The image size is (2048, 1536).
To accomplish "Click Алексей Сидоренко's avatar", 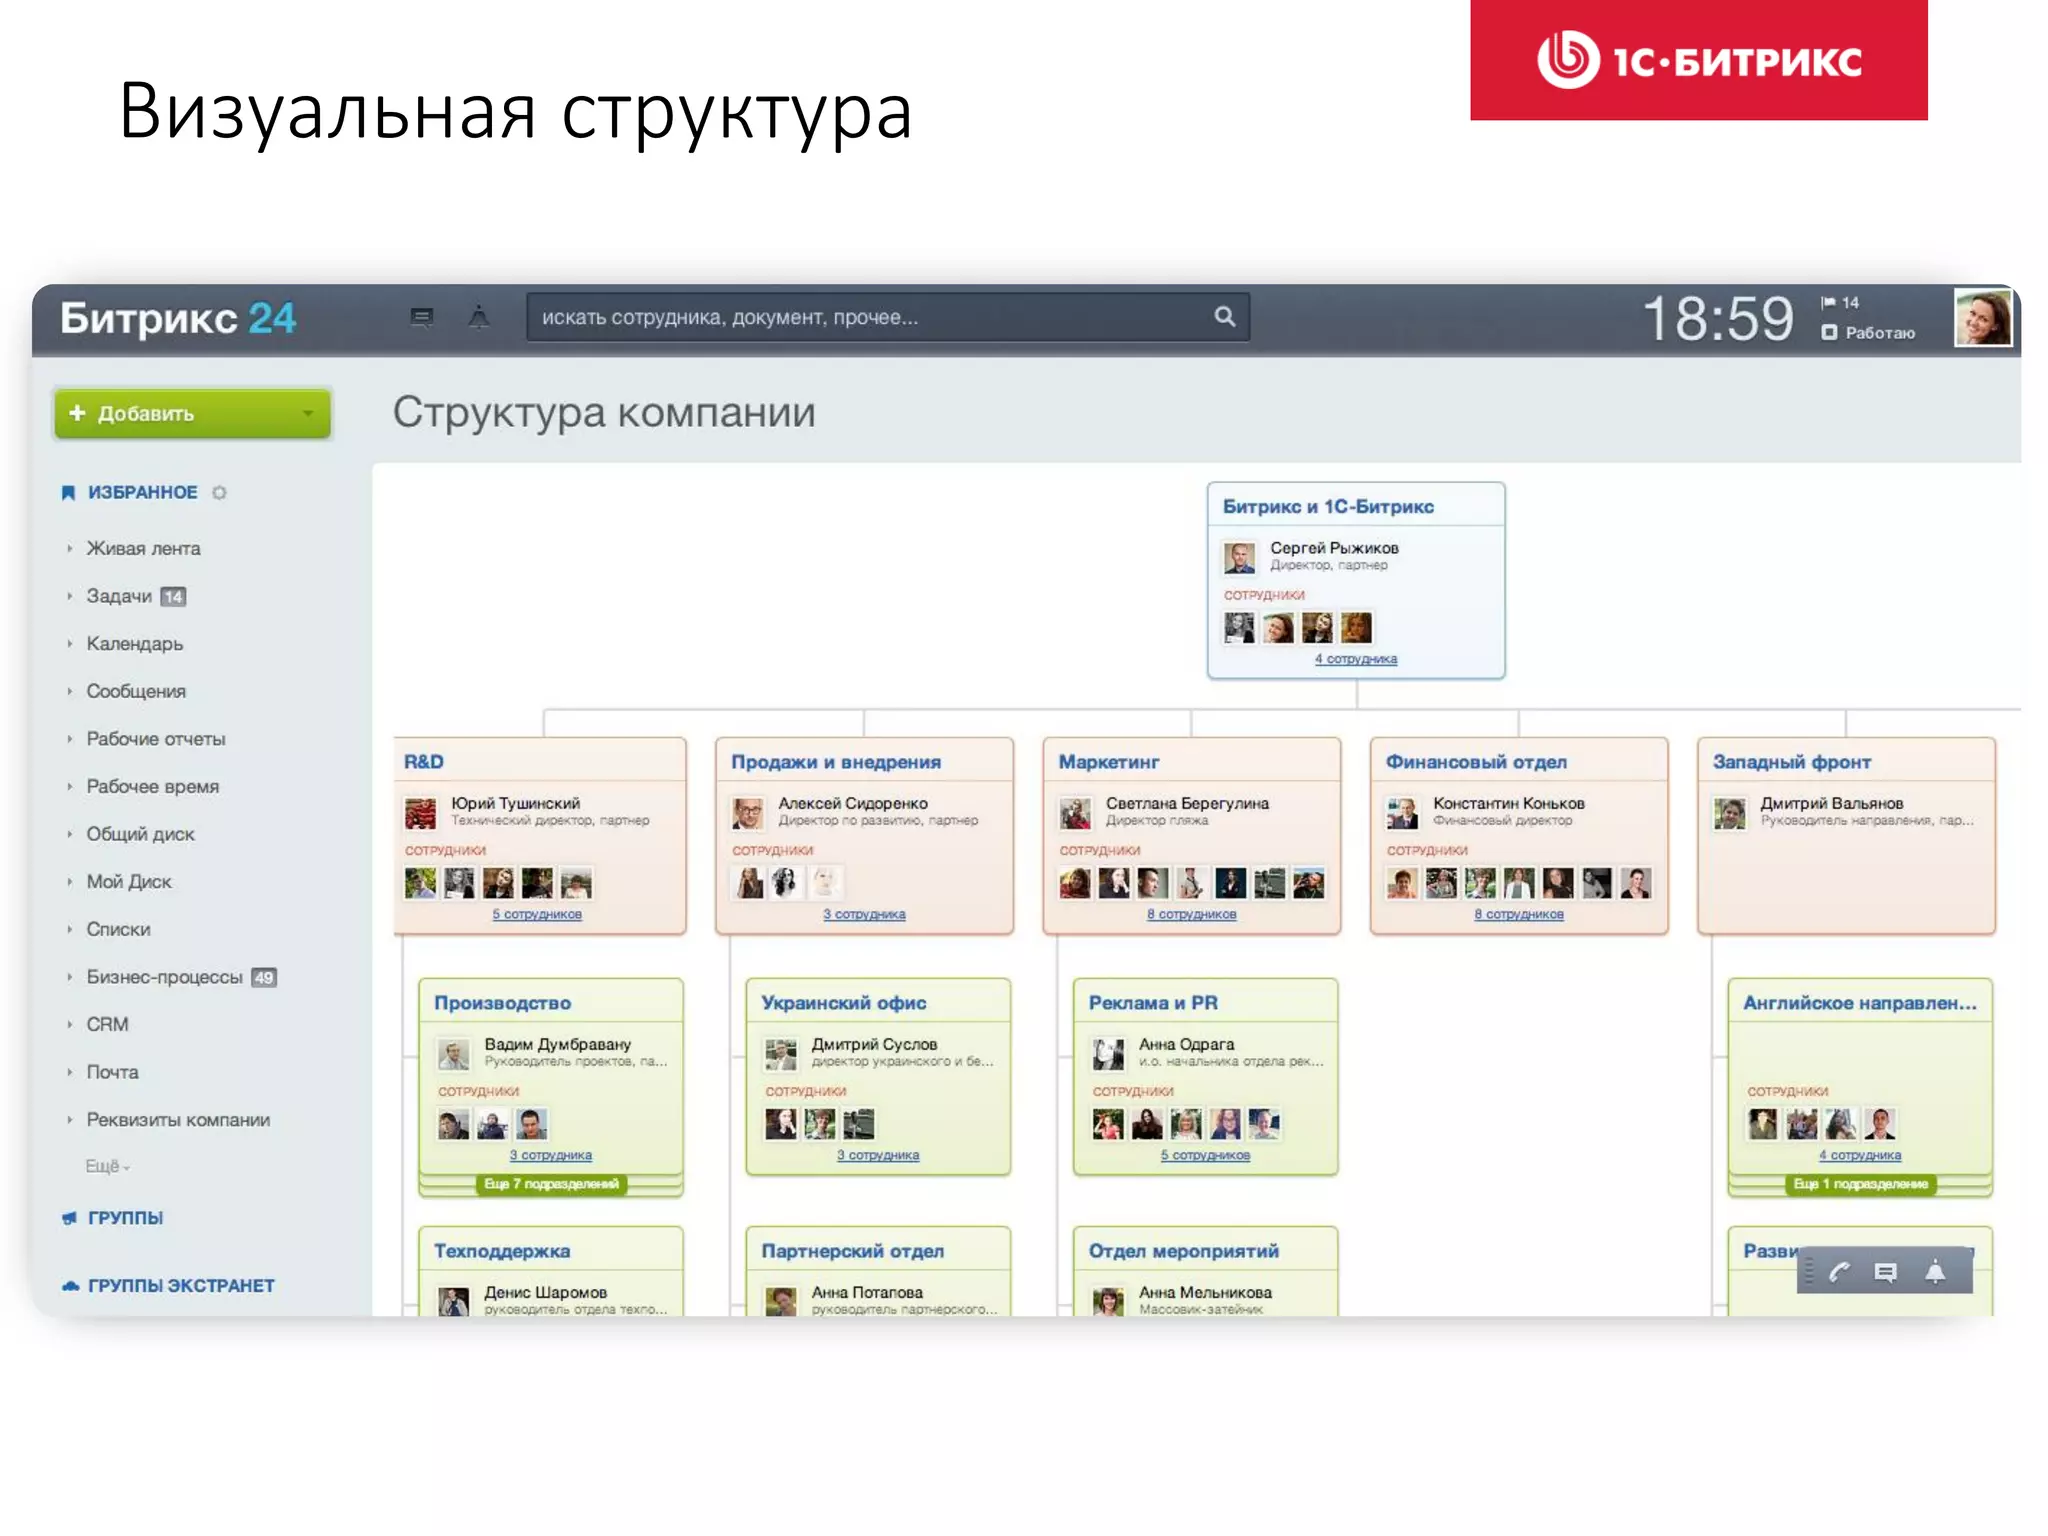I will point(747,813).
